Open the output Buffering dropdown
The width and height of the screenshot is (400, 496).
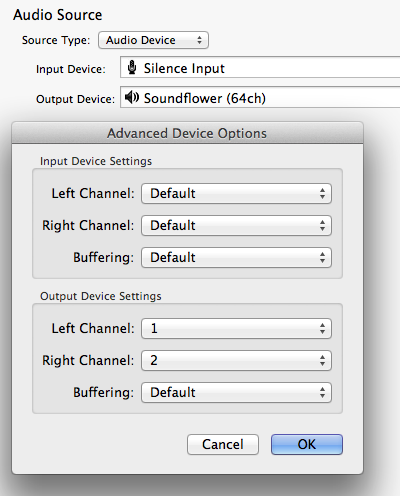(236, 392)
